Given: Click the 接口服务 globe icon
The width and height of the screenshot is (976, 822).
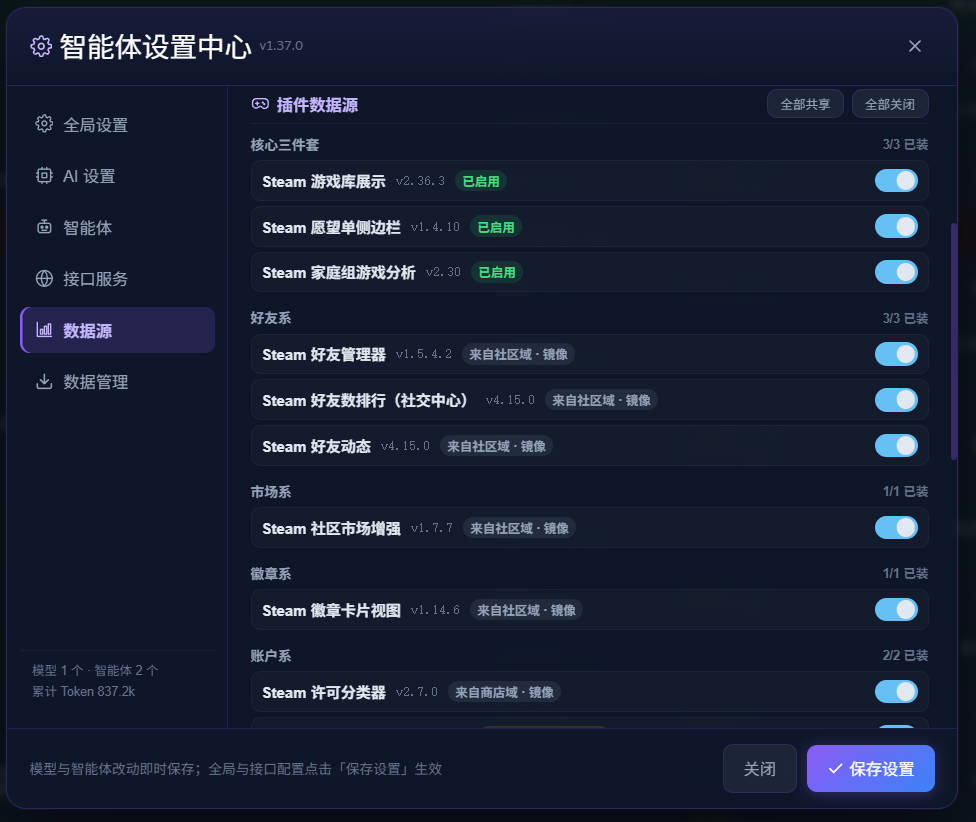Looking at the screenshot, I should pyautogui.click(x=44, y=278).
